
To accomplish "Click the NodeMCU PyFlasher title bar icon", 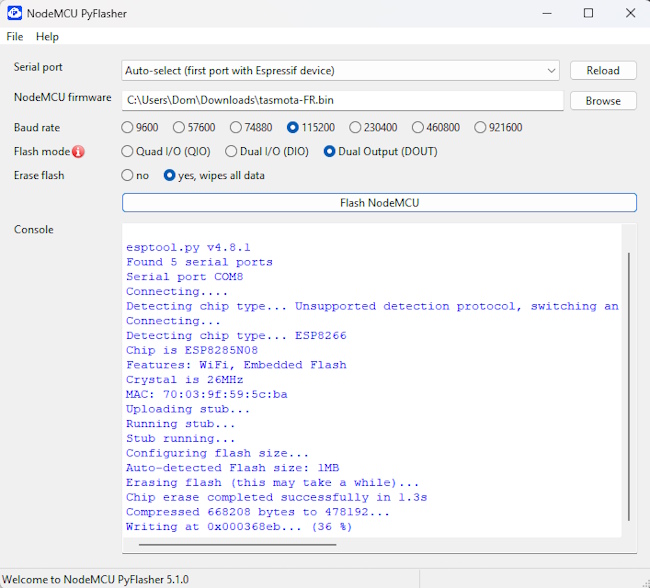I will point(15,13).
